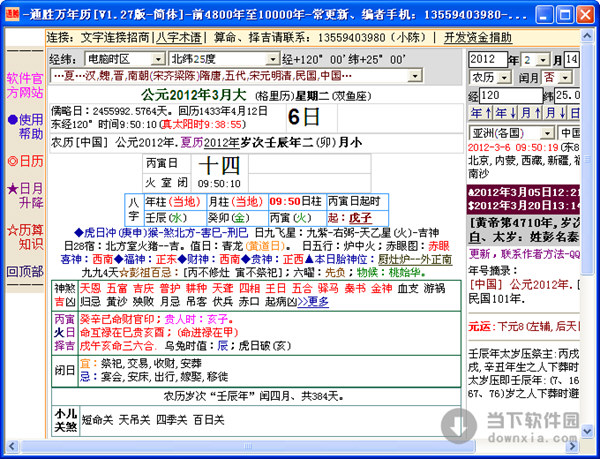This screenshot has width=600, height=459.
Task: Click the year input field showing 2012
Action: [488, 59]
